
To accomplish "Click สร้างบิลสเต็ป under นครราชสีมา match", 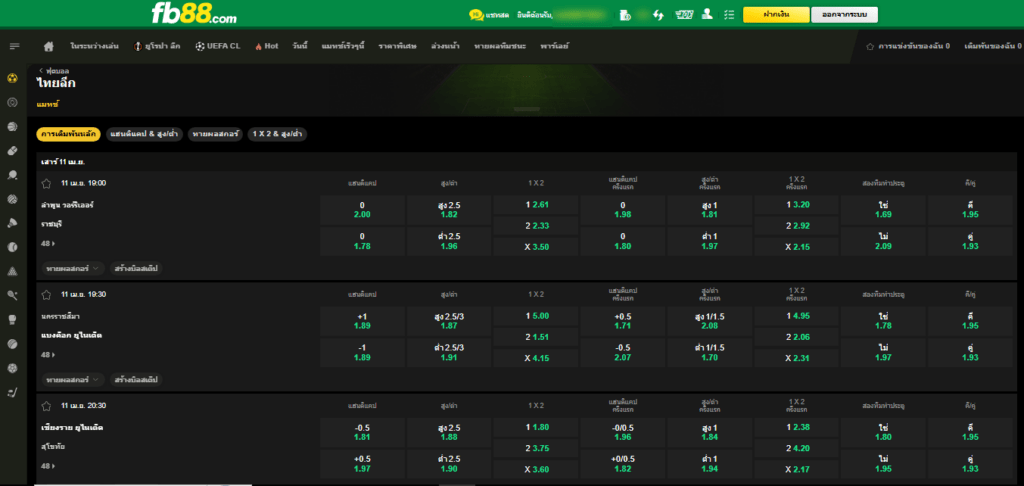I will click(x=136, y=379).
